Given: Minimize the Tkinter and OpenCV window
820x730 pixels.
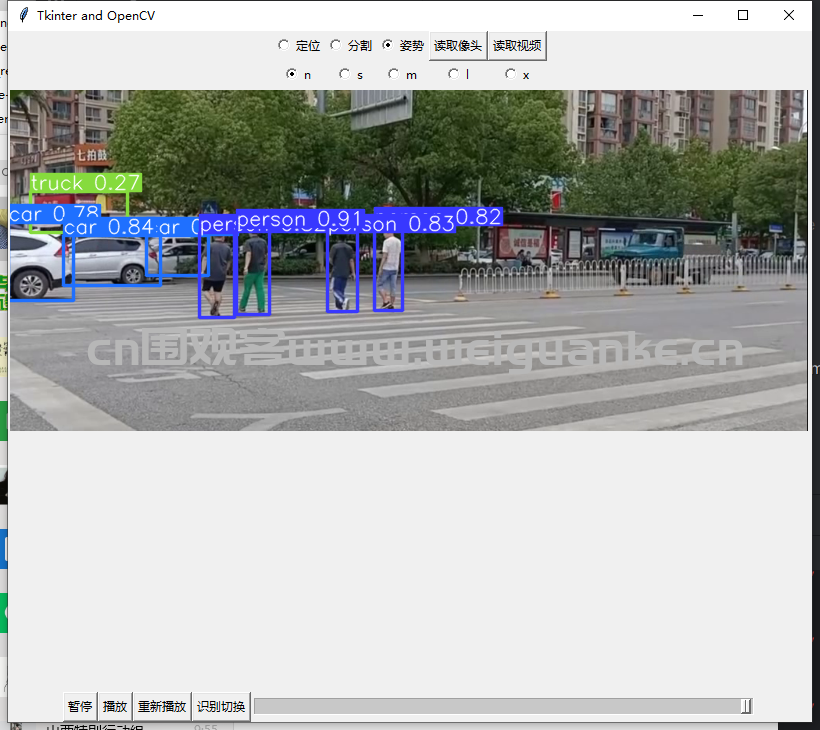Looking at the screenshot, I should [x=698, y=15].
